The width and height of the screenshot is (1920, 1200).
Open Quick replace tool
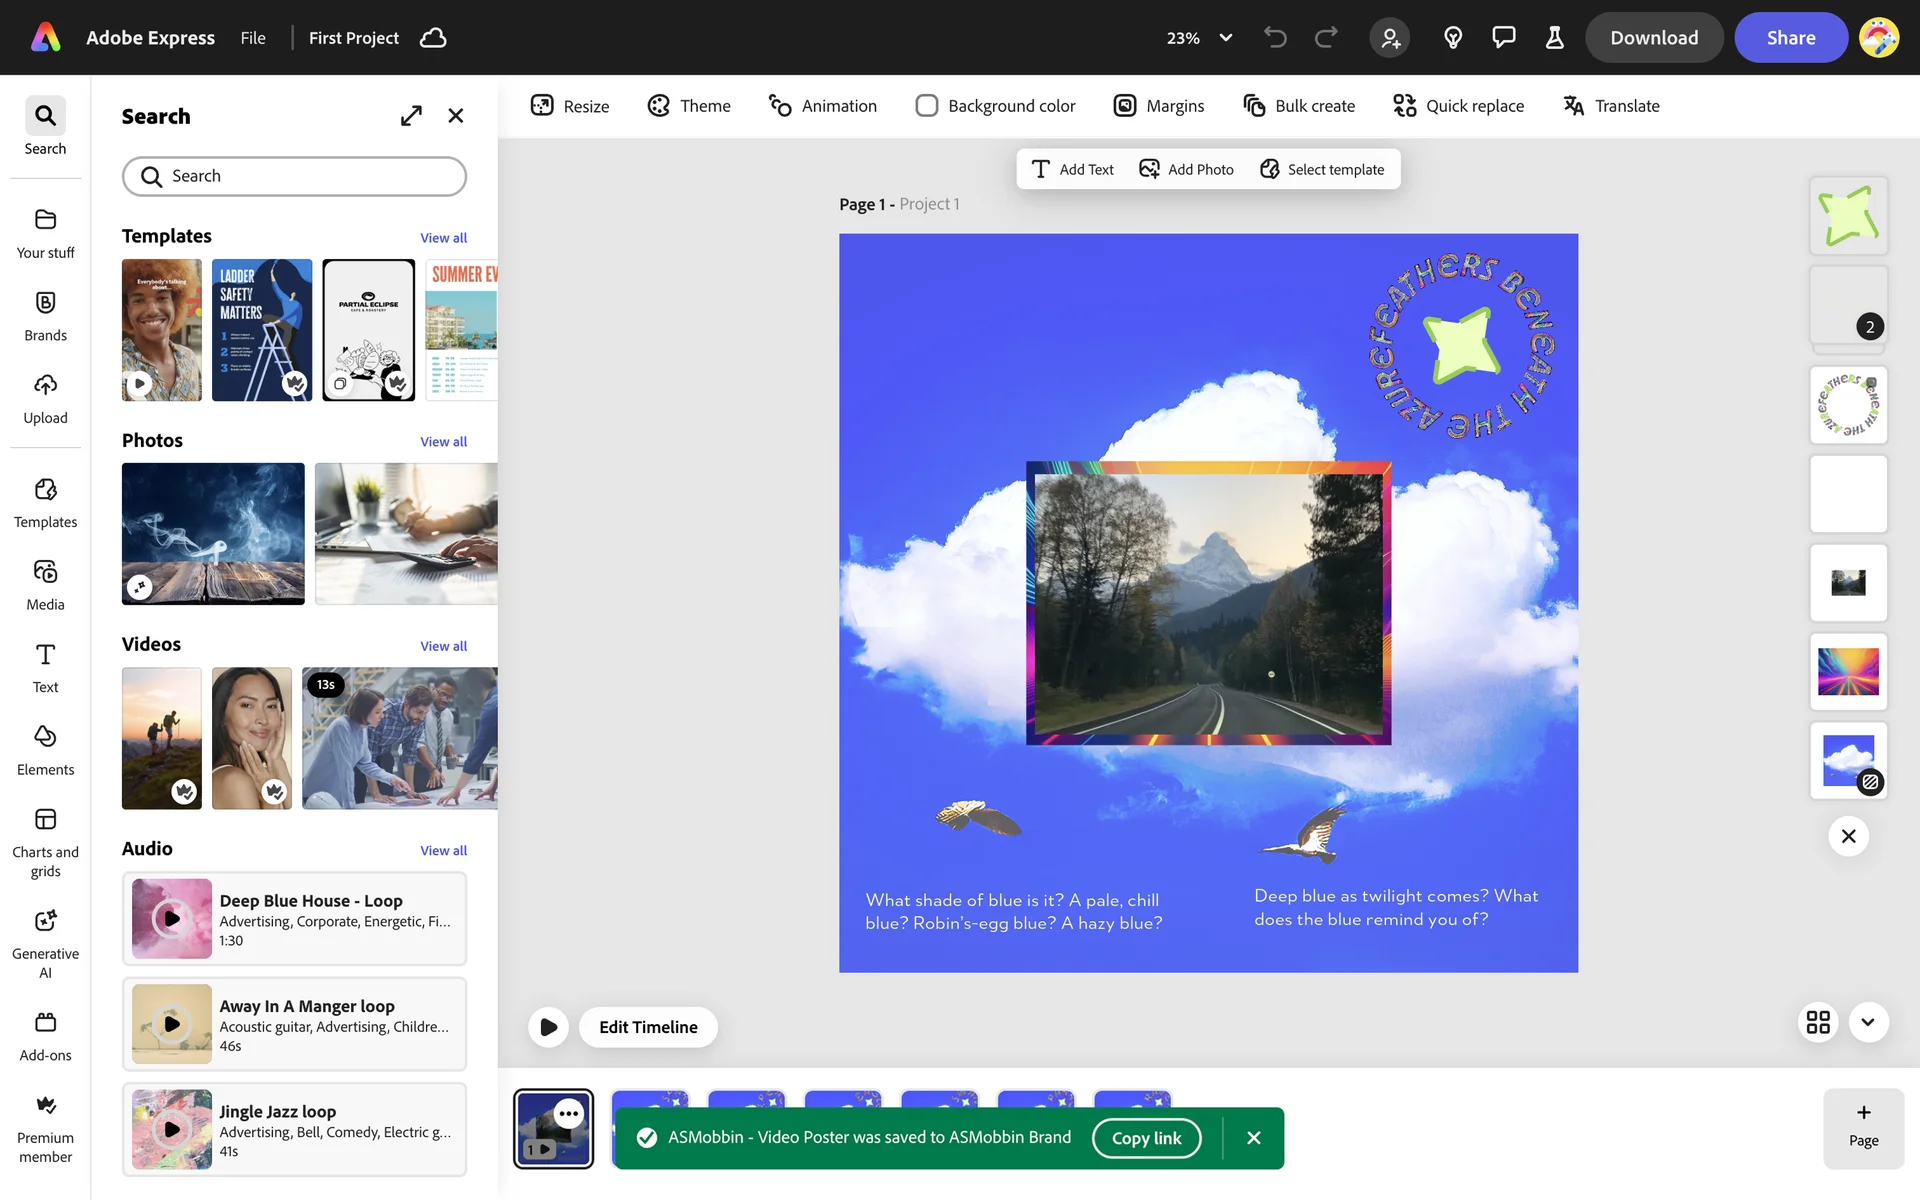1458,106
